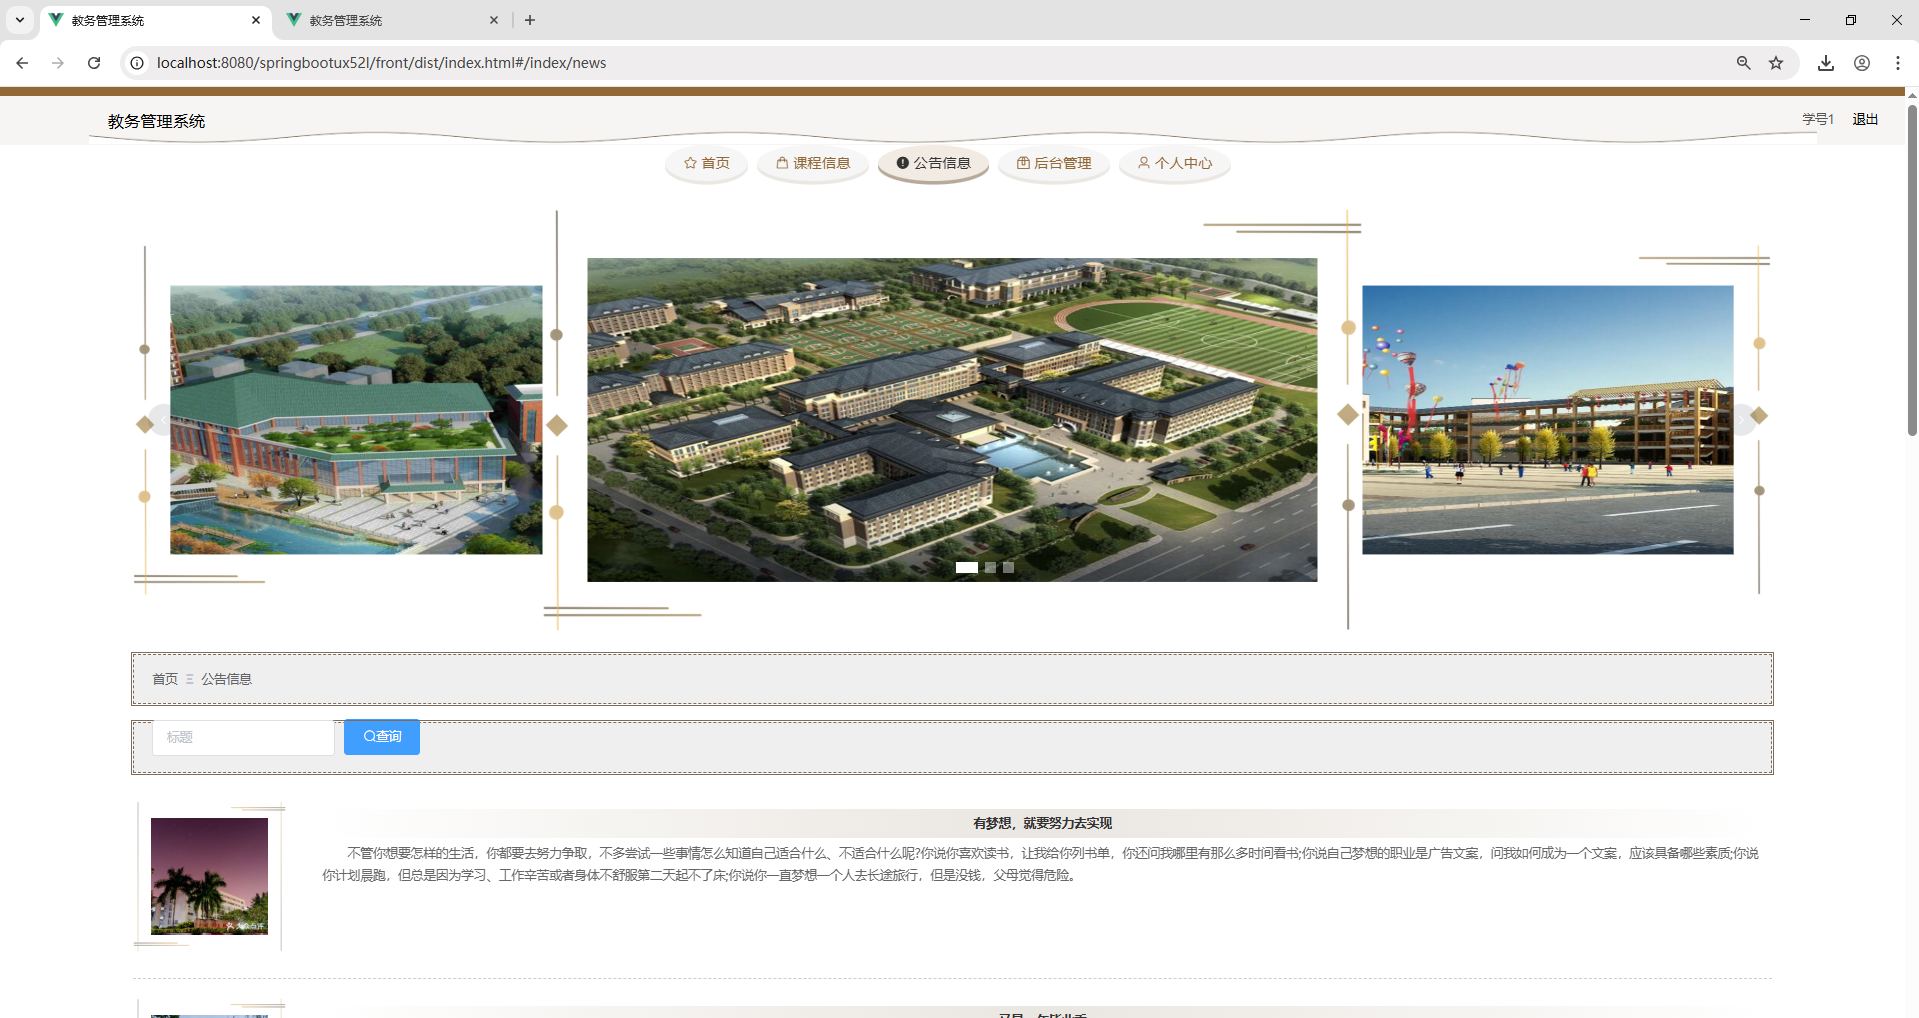Open Chrome three-dot menu
Image resolution: width=1919 pixels, height=1018 pixels.
pos(1898,63)
